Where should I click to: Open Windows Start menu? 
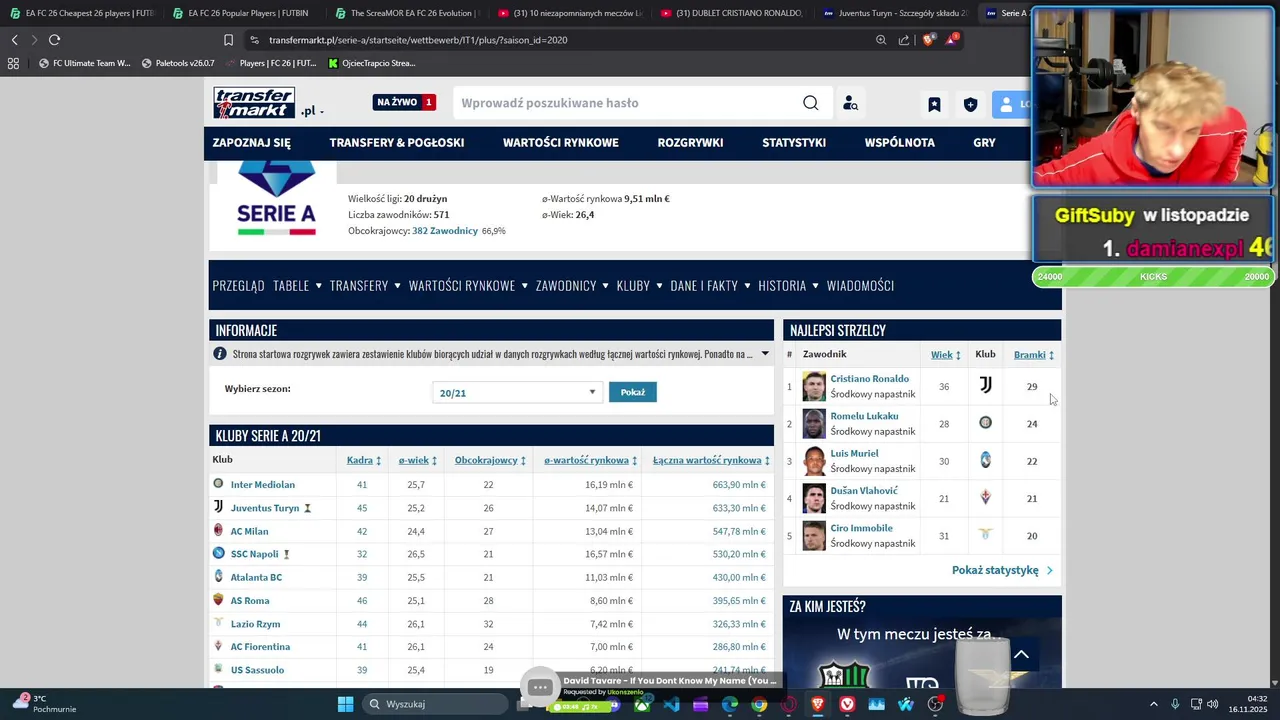[x=345, y=704]
